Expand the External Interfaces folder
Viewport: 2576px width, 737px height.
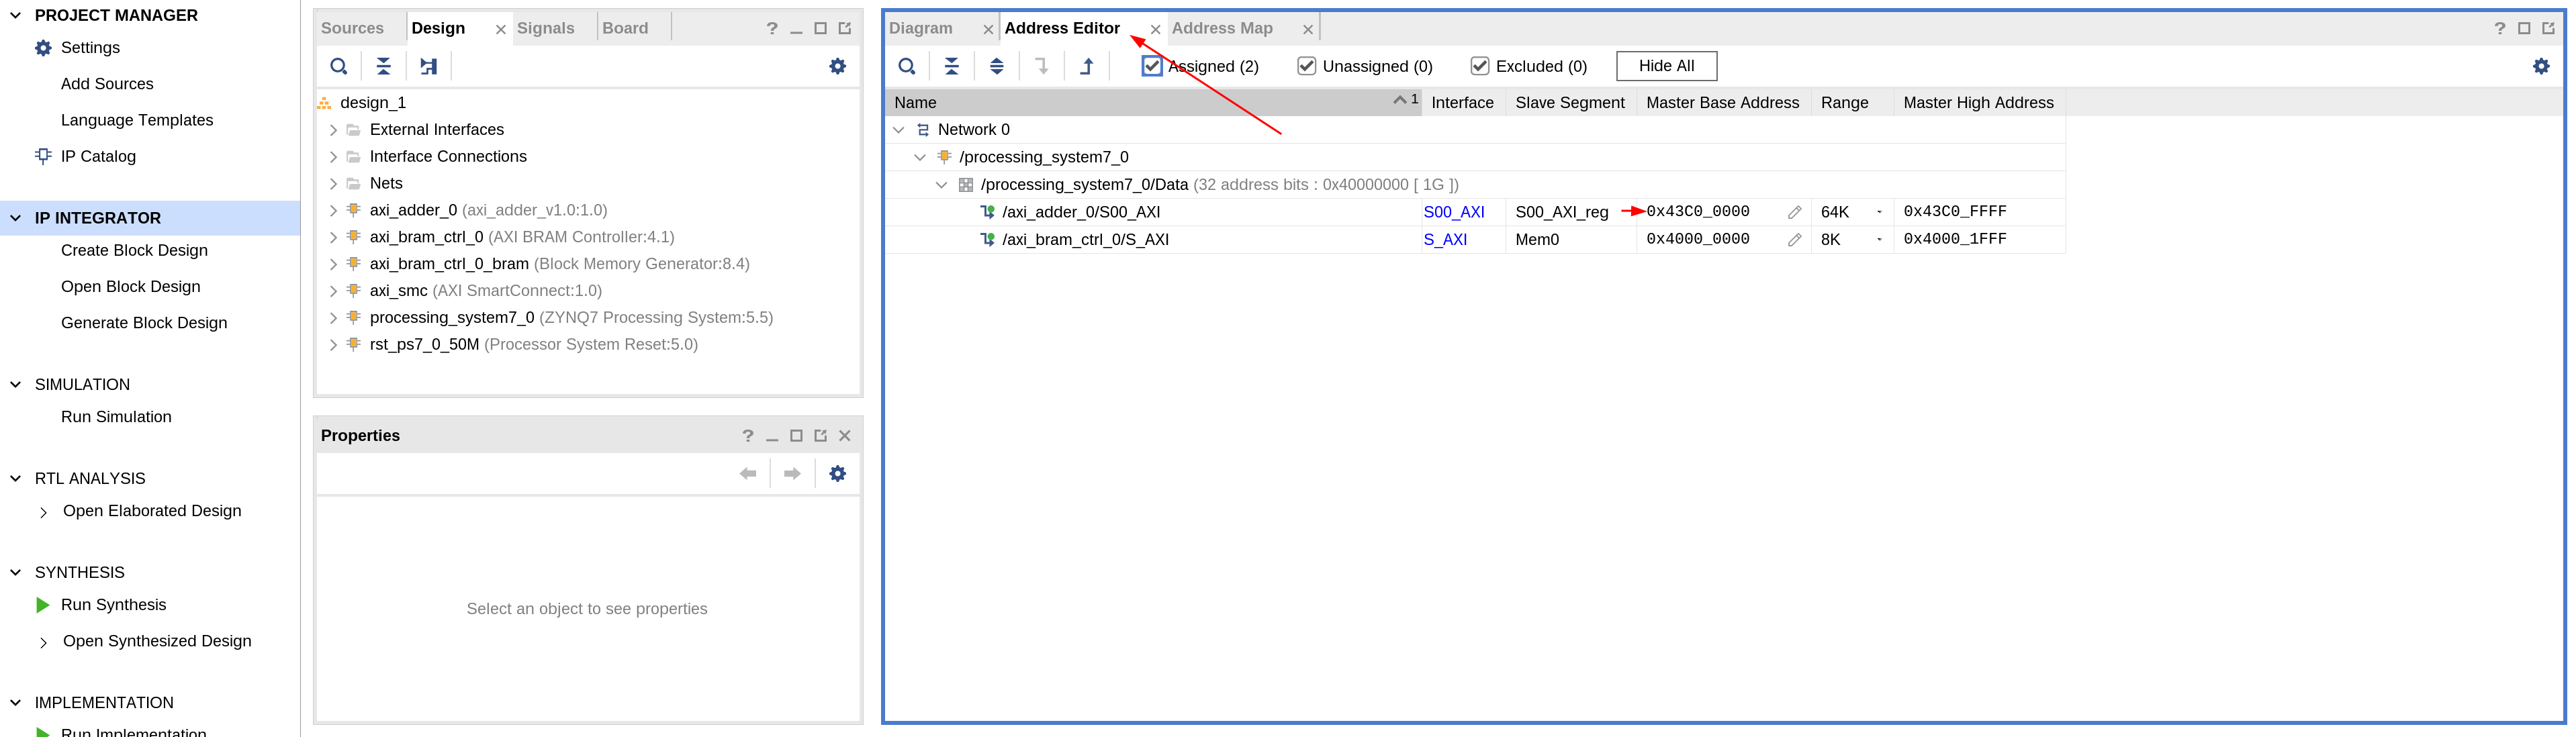(334, 129)
